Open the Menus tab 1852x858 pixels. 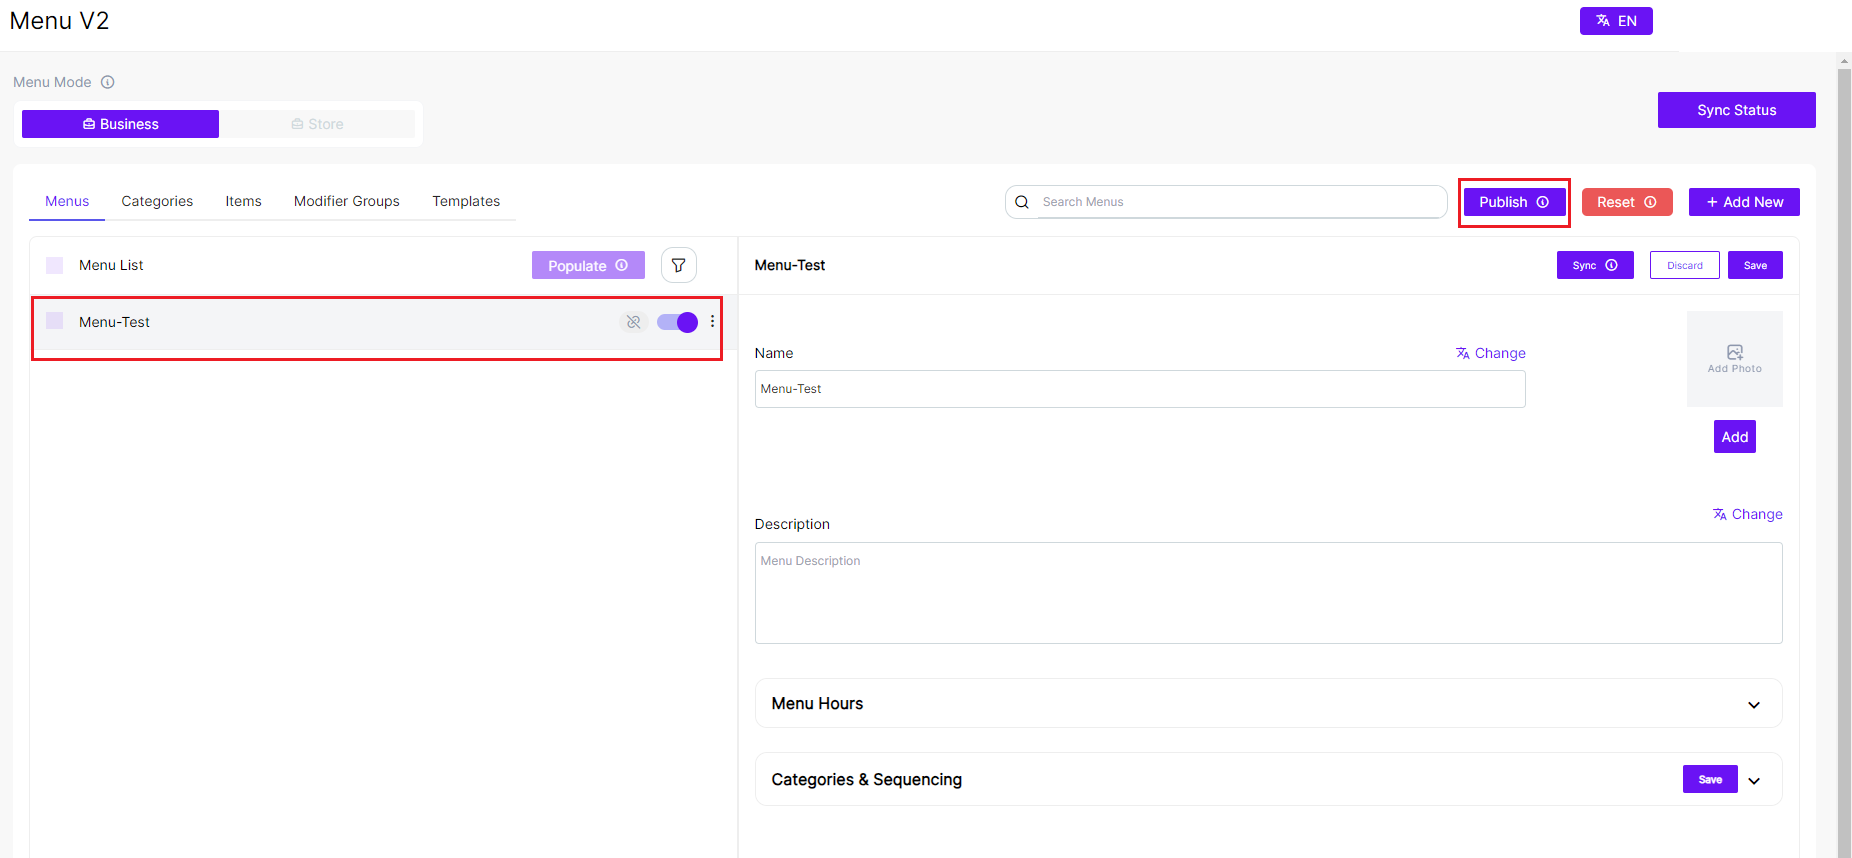[x=67, y=201]
